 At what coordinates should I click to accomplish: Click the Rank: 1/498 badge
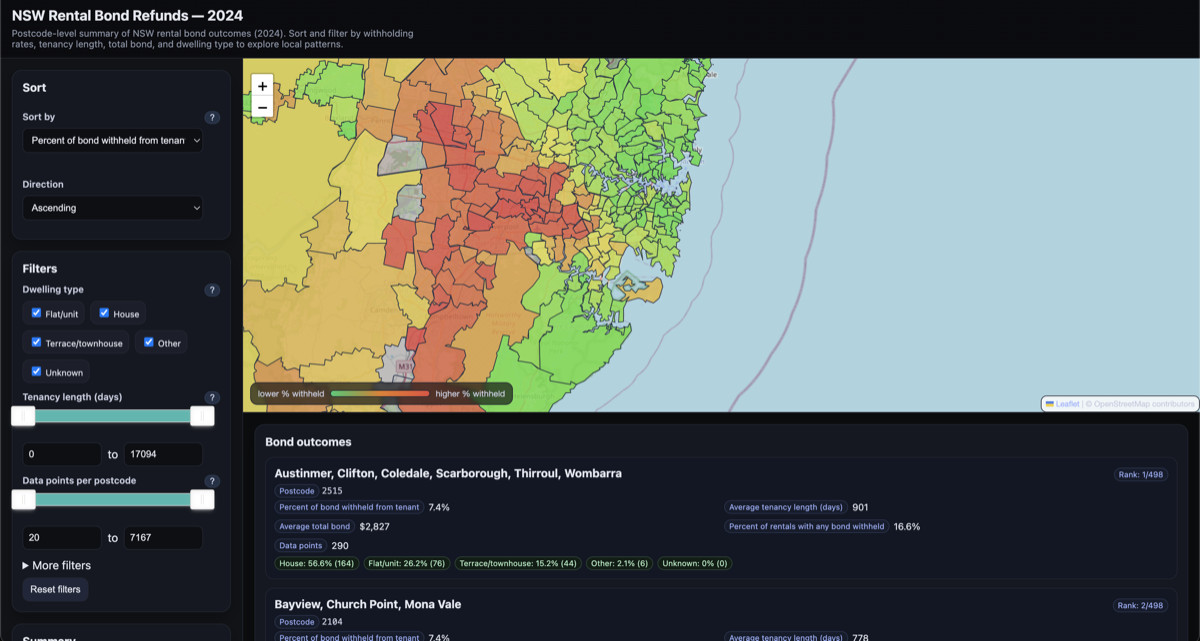1141,474
